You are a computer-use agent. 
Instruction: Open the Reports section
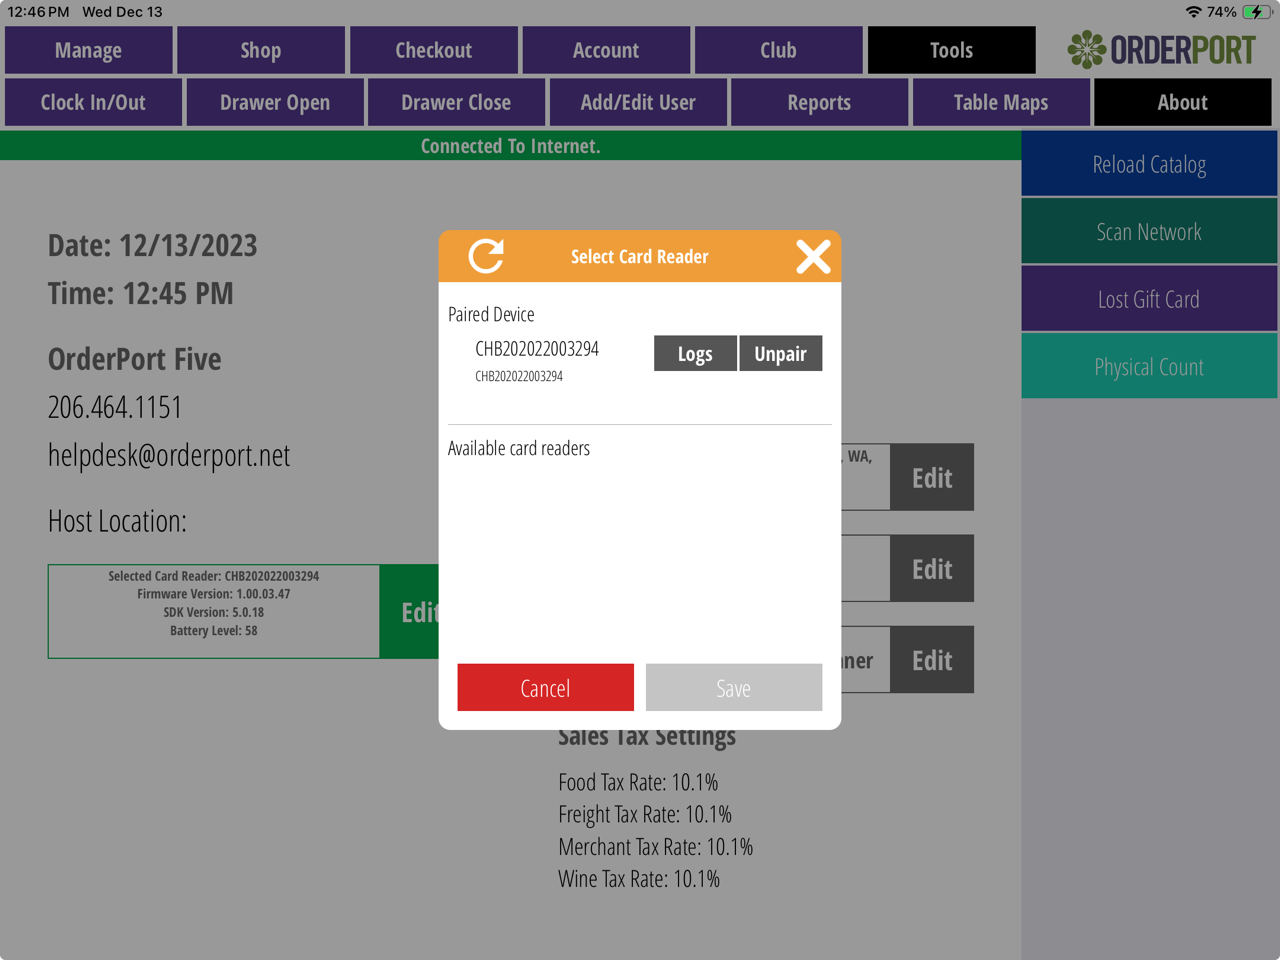pos(819,102)
